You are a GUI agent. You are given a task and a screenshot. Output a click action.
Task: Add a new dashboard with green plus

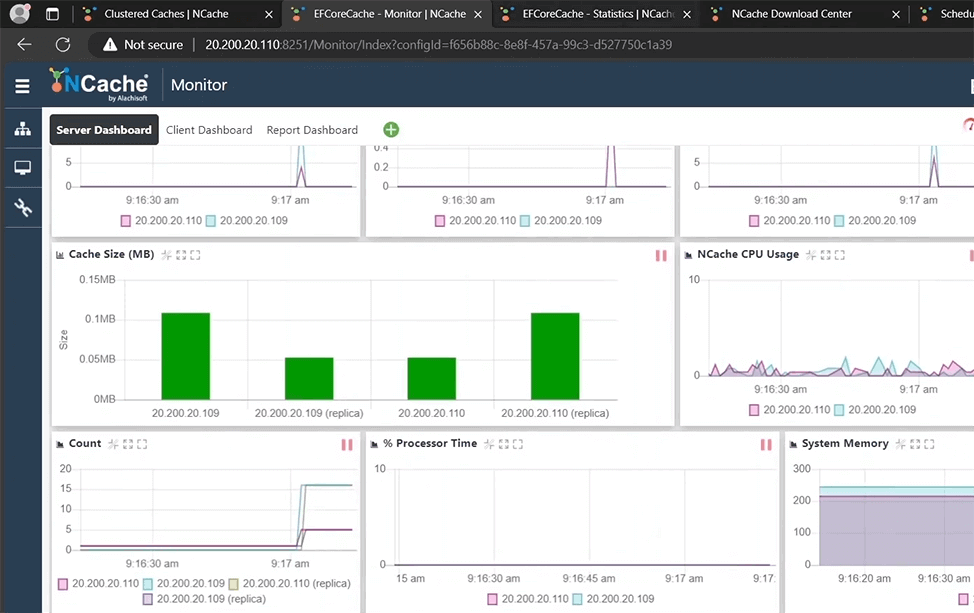tap(391, 130)
